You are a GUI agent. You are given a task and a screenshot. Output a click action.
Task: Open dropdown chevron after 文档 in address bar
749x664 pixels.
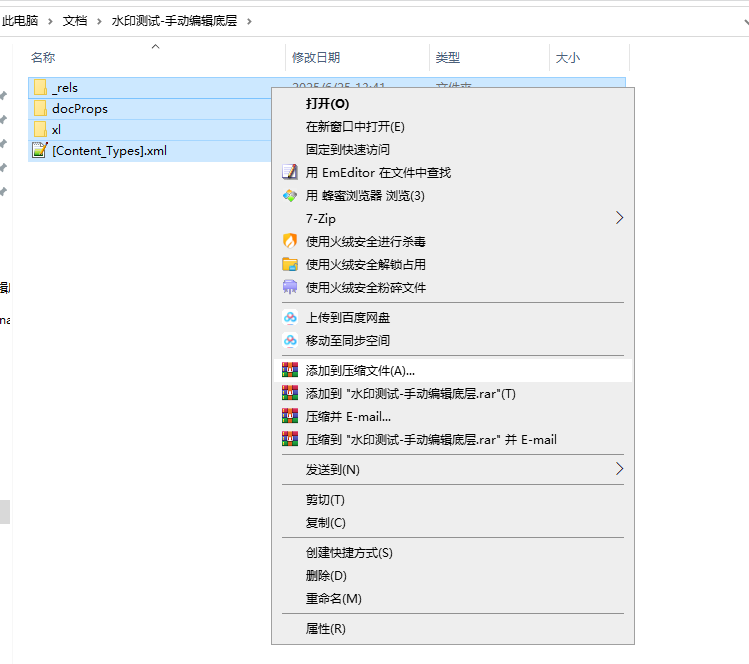point(99,21)
